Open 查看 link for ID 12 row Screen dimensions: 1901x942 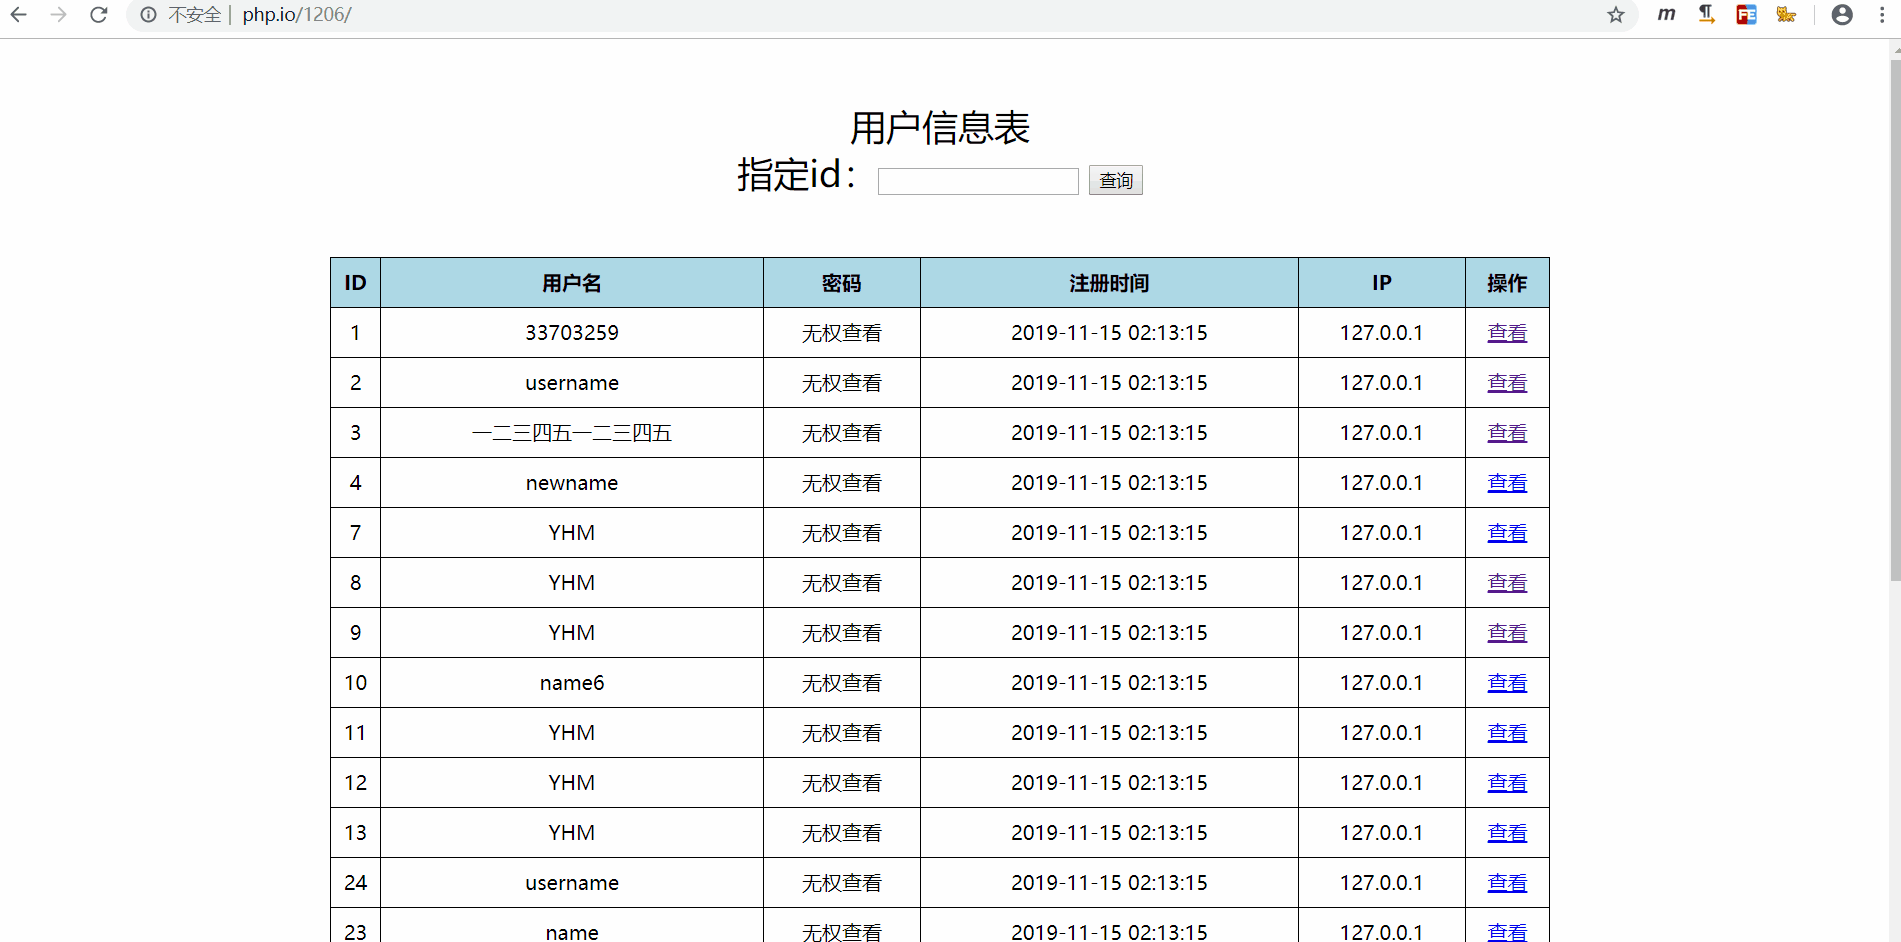[1507, 783]
